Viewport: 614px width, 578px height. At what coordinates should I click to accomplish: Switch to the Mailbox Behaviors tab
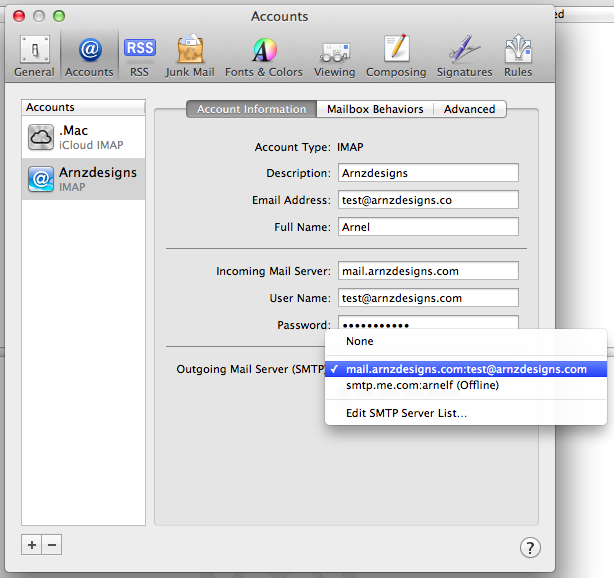375,109
